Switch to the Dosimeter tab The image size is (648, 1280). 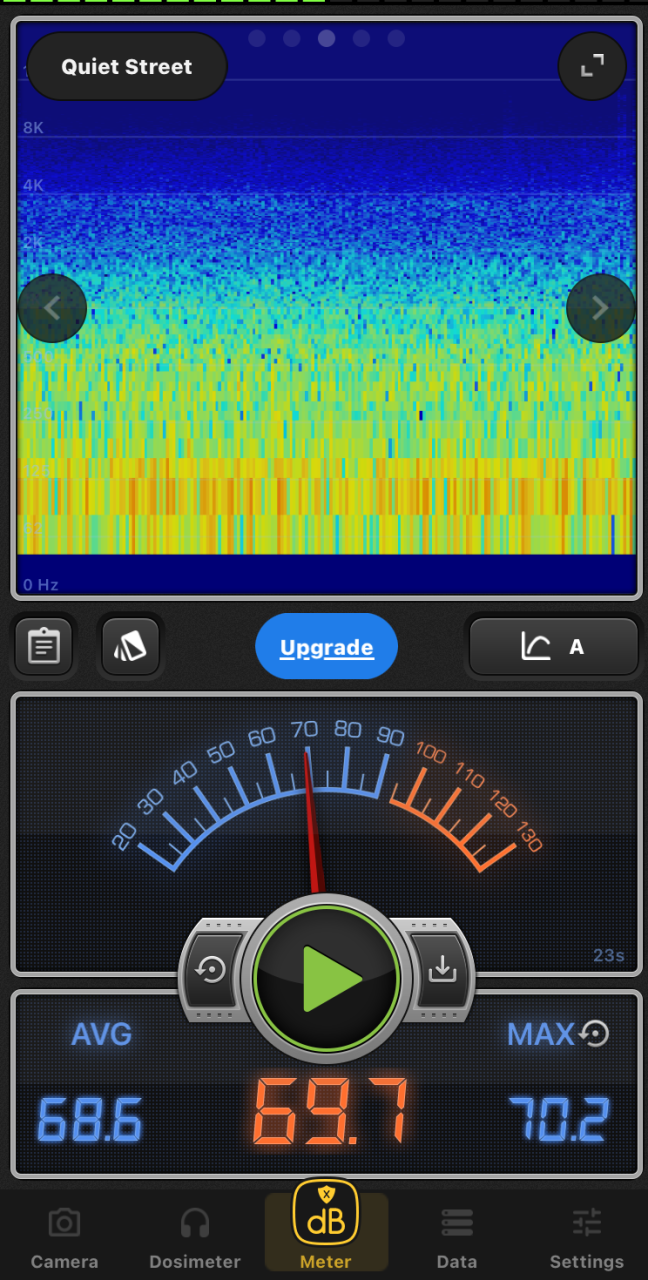pyautogui.click(x=195, y=1237)
